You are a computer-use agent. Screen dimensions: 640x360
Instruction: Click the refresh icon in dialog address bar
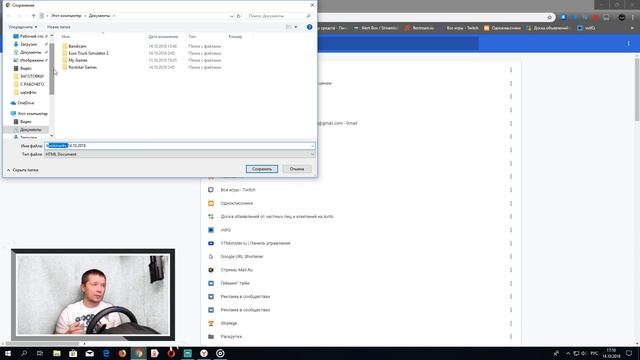pos(239,16)
